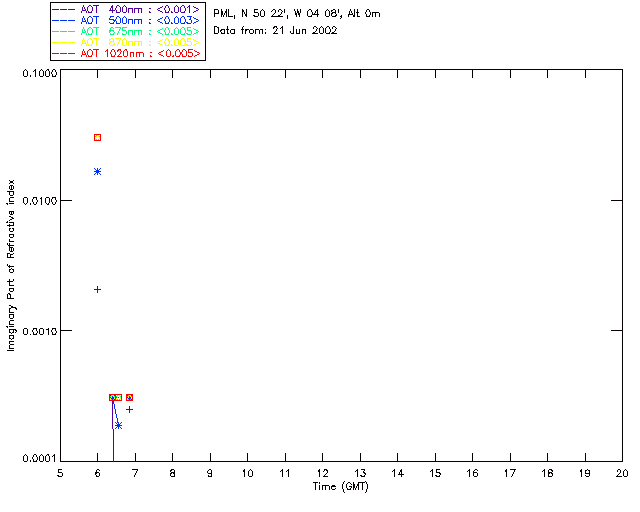This screenshot has width=640, height=512.
Task: Click x-axis tick label 7
Action: click(135, 473)
